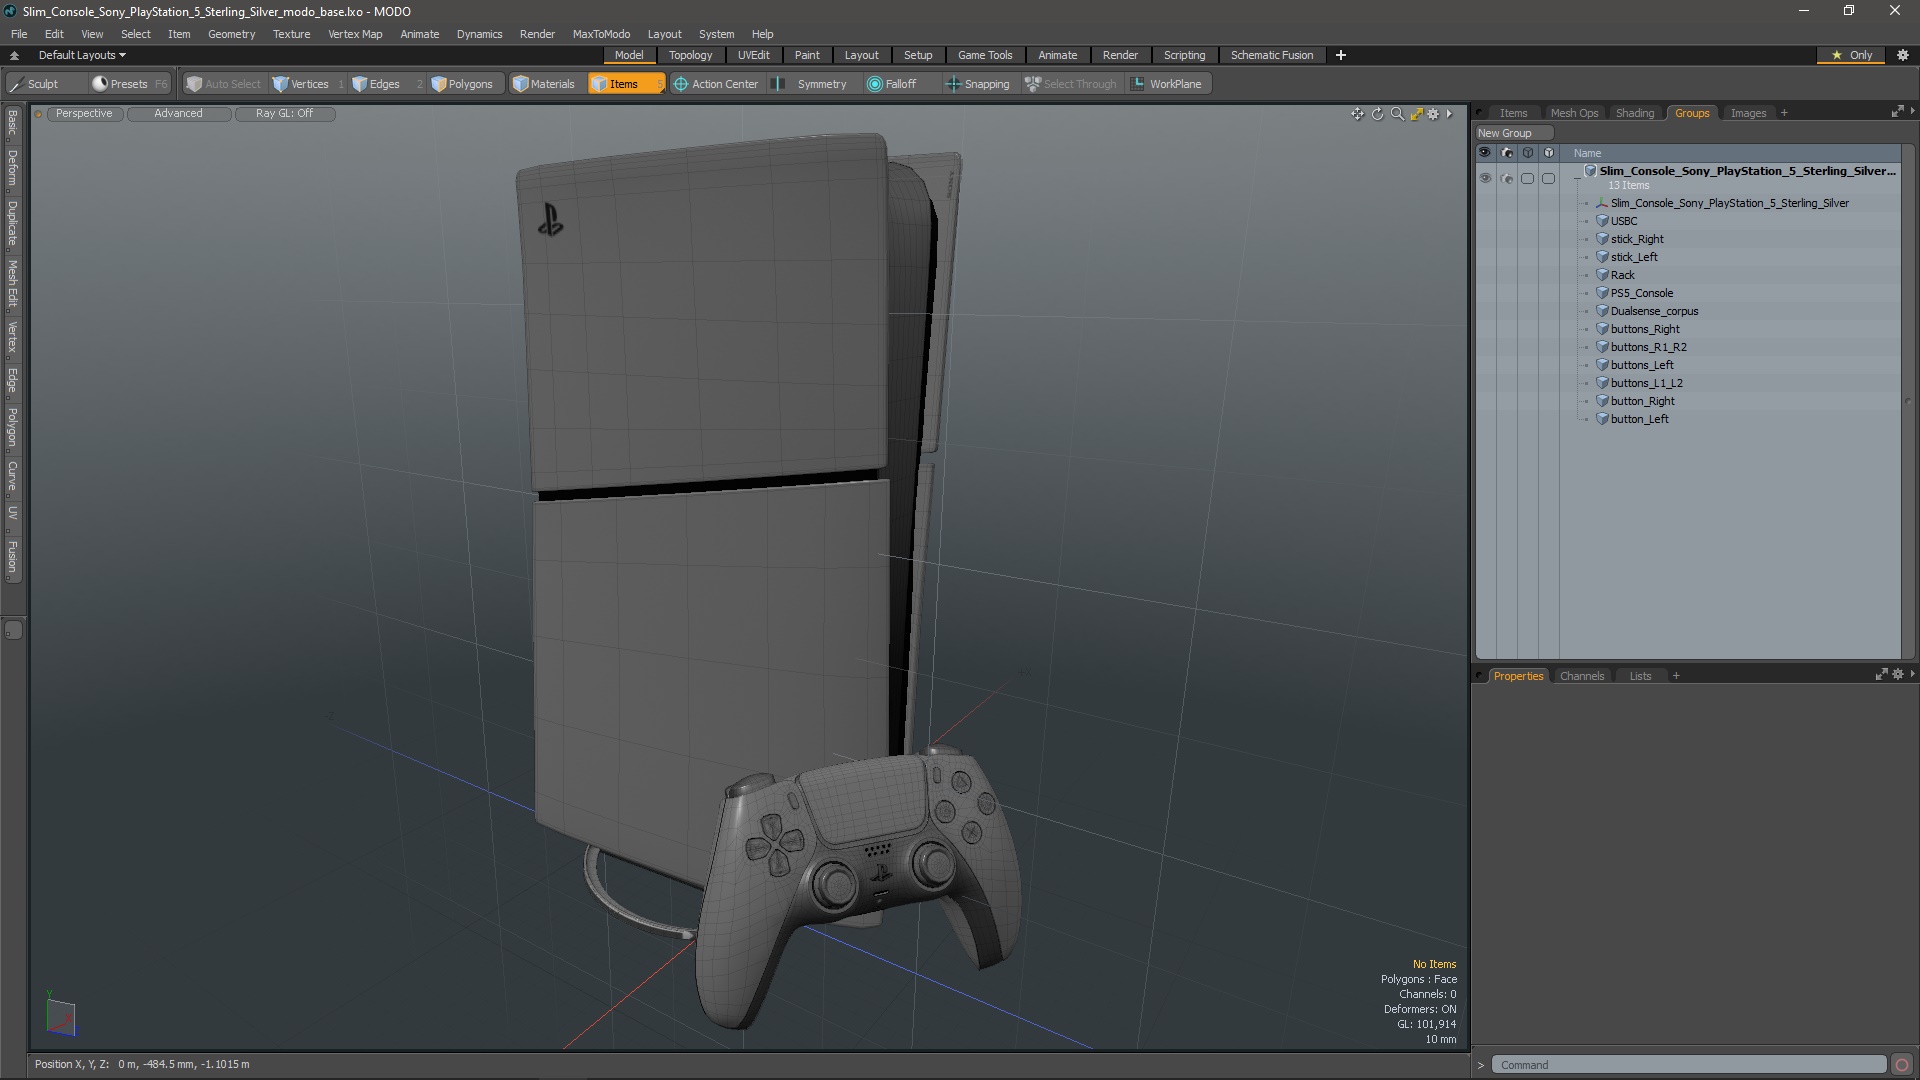This screenshot has width=1920, height=1080.
Task: Select the buttons_R1_R2 tree item
Action: 1648,347
